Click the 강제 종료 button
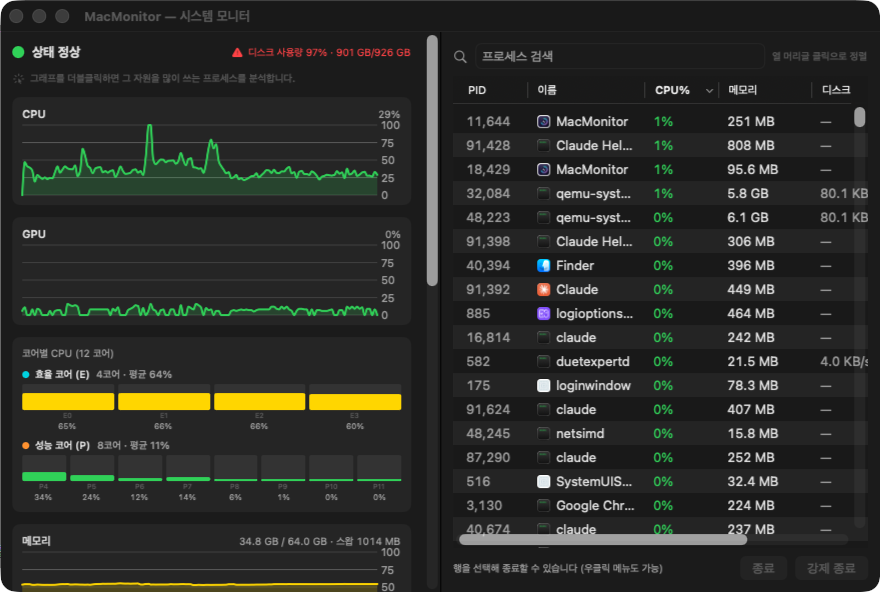The width and height of the screenshot is (880, 592). coord(831,568)
